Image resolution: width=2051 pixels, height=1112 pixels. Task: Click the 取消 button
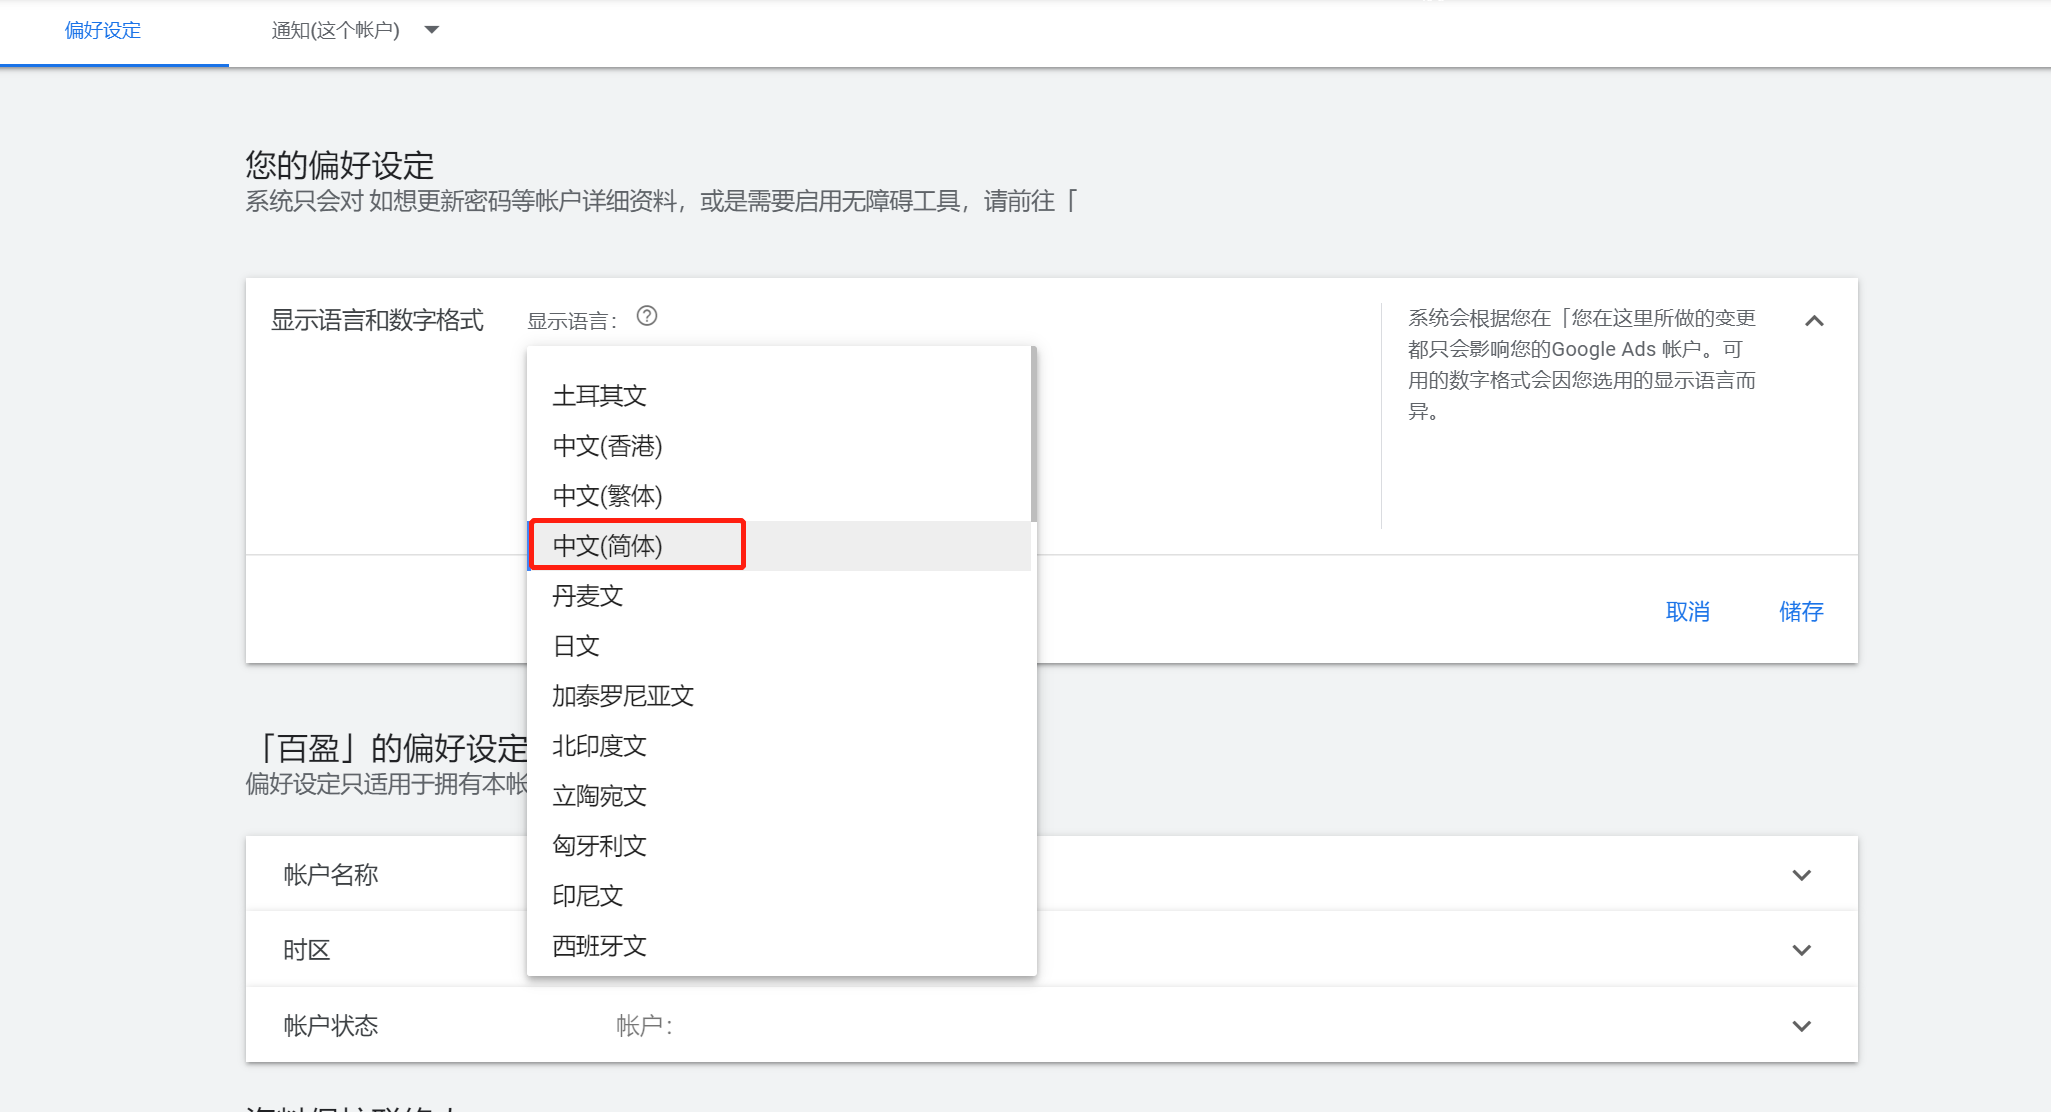1687,611
